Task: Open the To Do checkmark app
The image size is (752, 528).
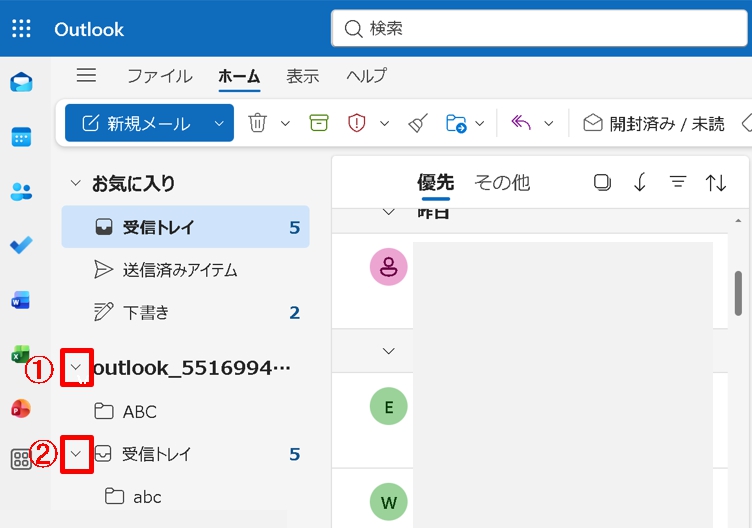Action: click(x=21, y=246)
